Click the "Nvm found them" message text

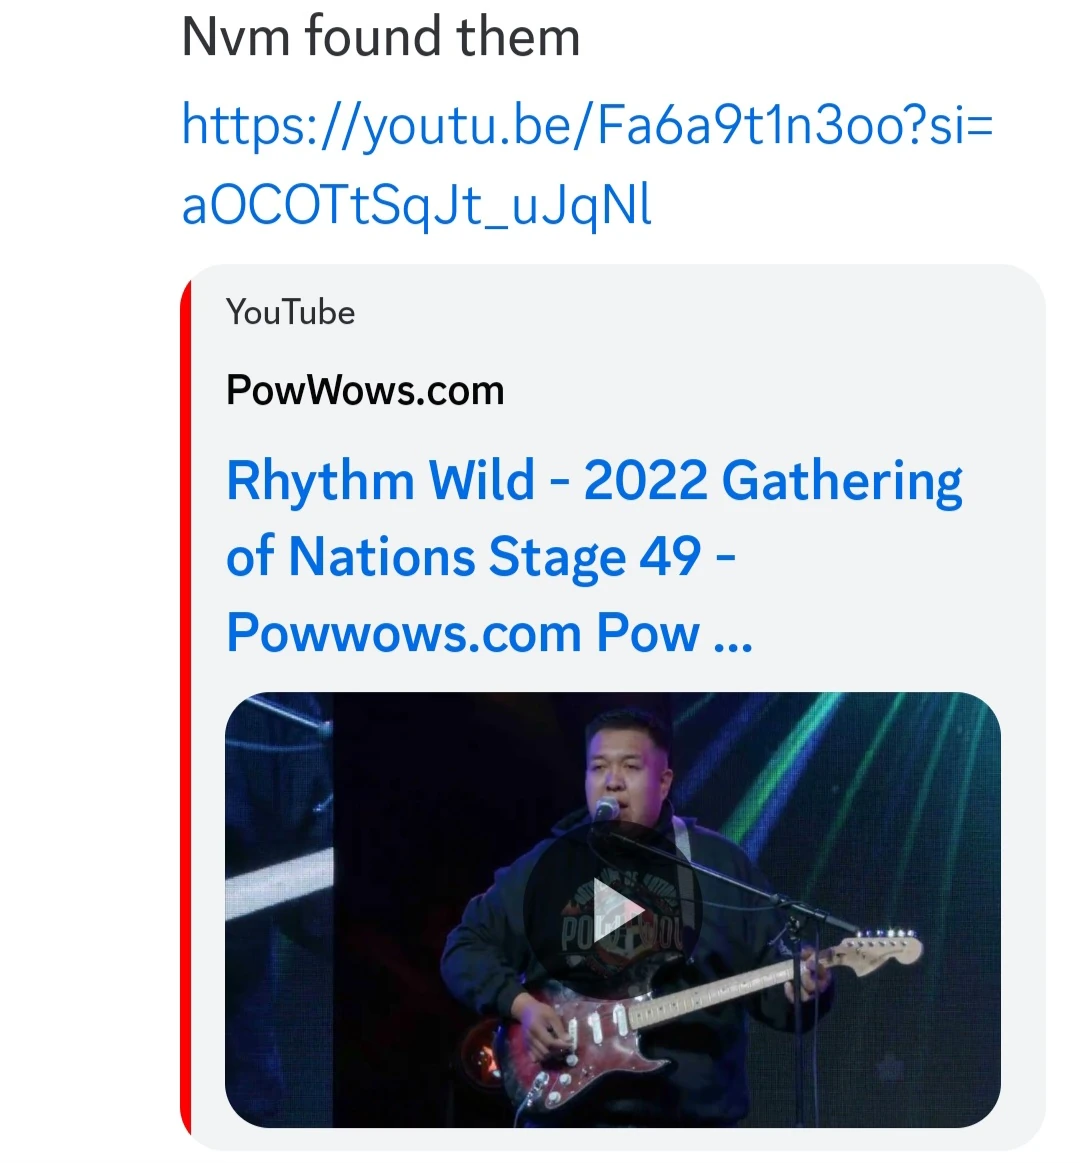pyautogui.click(x=380, y=38)
